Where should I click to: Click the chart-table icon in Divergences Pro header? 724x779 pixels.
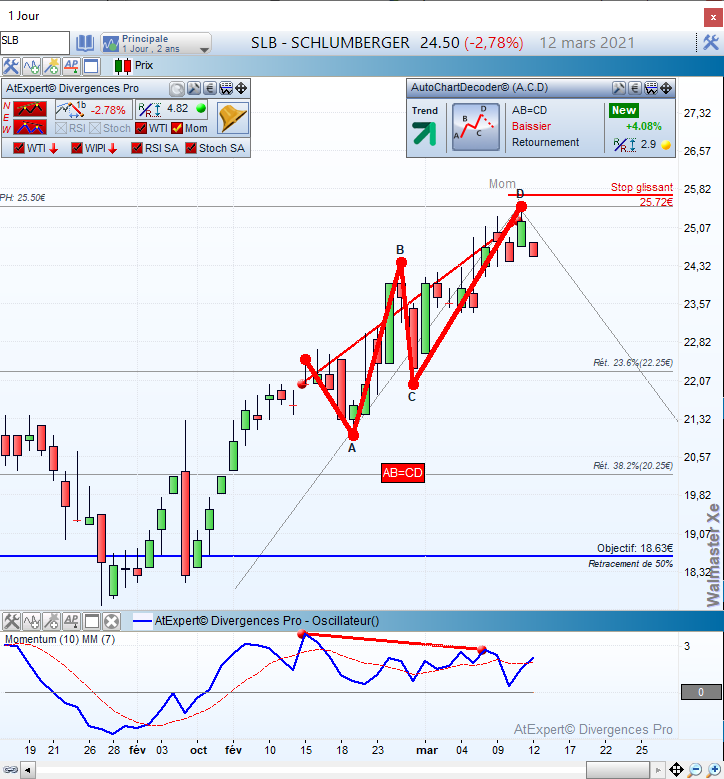(226, 89)
